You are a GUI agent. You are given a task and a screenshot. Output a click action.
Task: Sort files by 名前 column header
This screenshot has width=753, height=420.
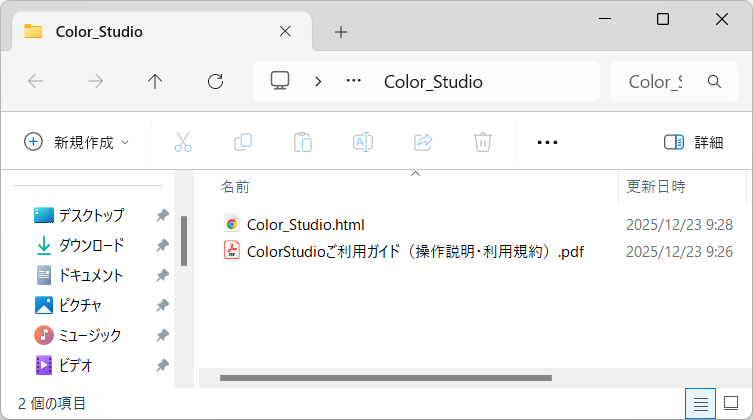pos(235,187)
